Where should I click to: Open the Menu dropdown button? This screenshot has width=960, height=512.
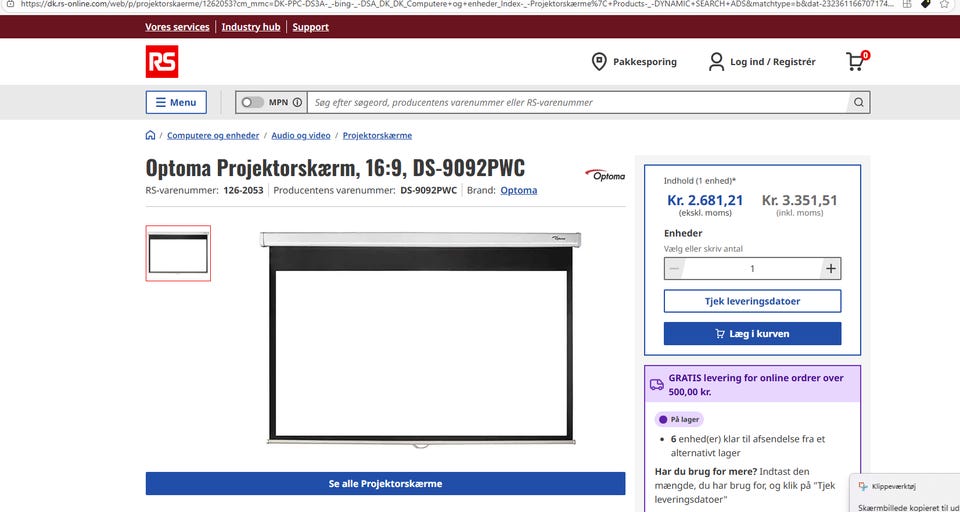176,102
